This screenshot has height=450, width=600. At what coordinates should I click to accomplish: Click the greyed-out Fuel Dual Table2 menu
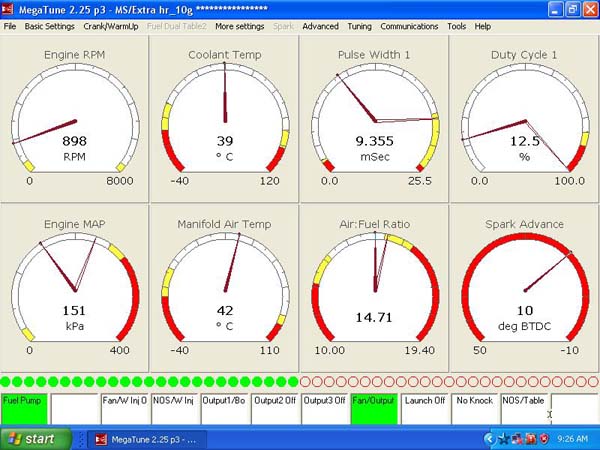point(176,26)
